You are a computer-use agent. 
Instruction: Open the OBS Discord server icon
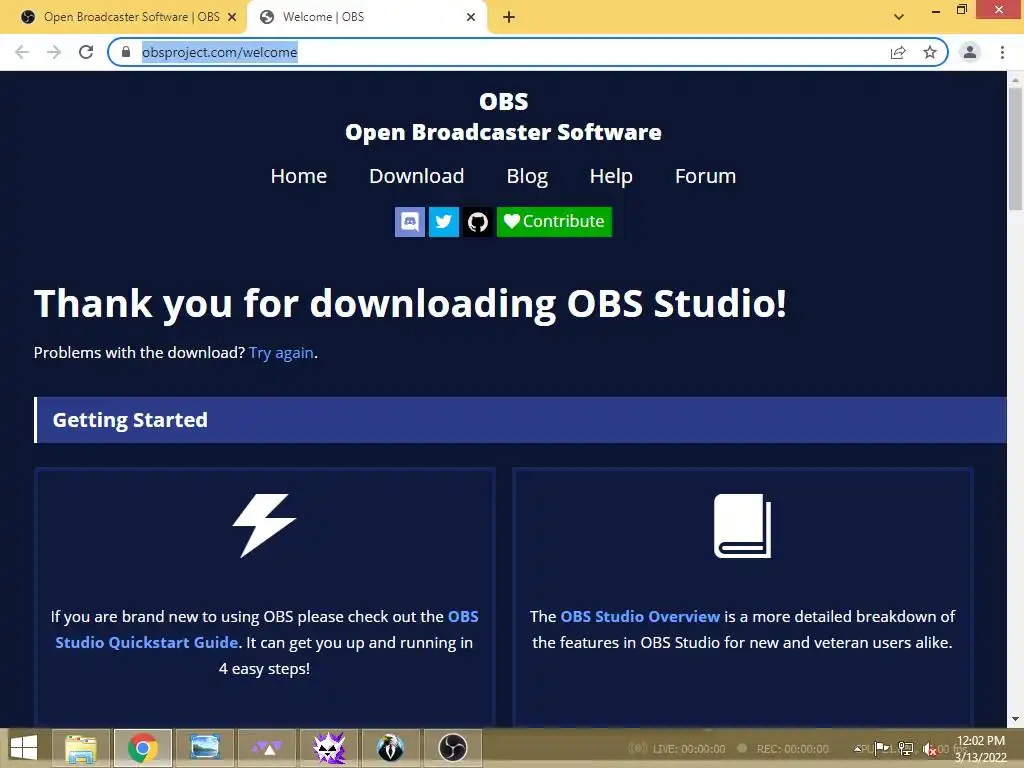409,222
